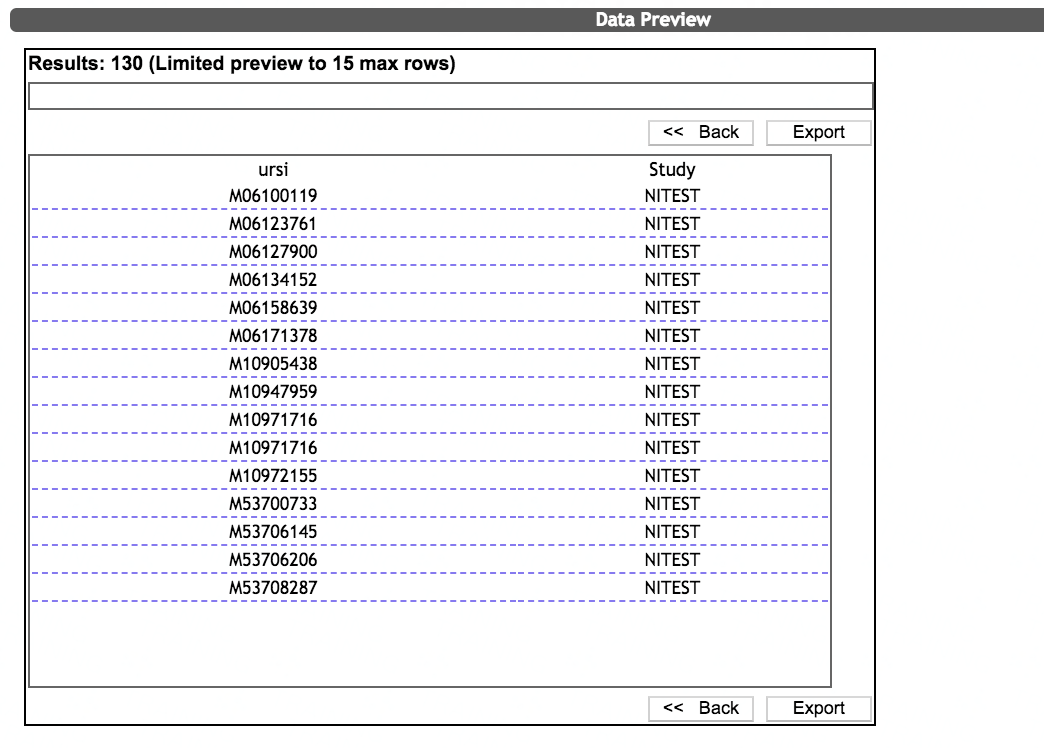Focus the empty input field under Results
The image size is (1044, 748).
450,96
